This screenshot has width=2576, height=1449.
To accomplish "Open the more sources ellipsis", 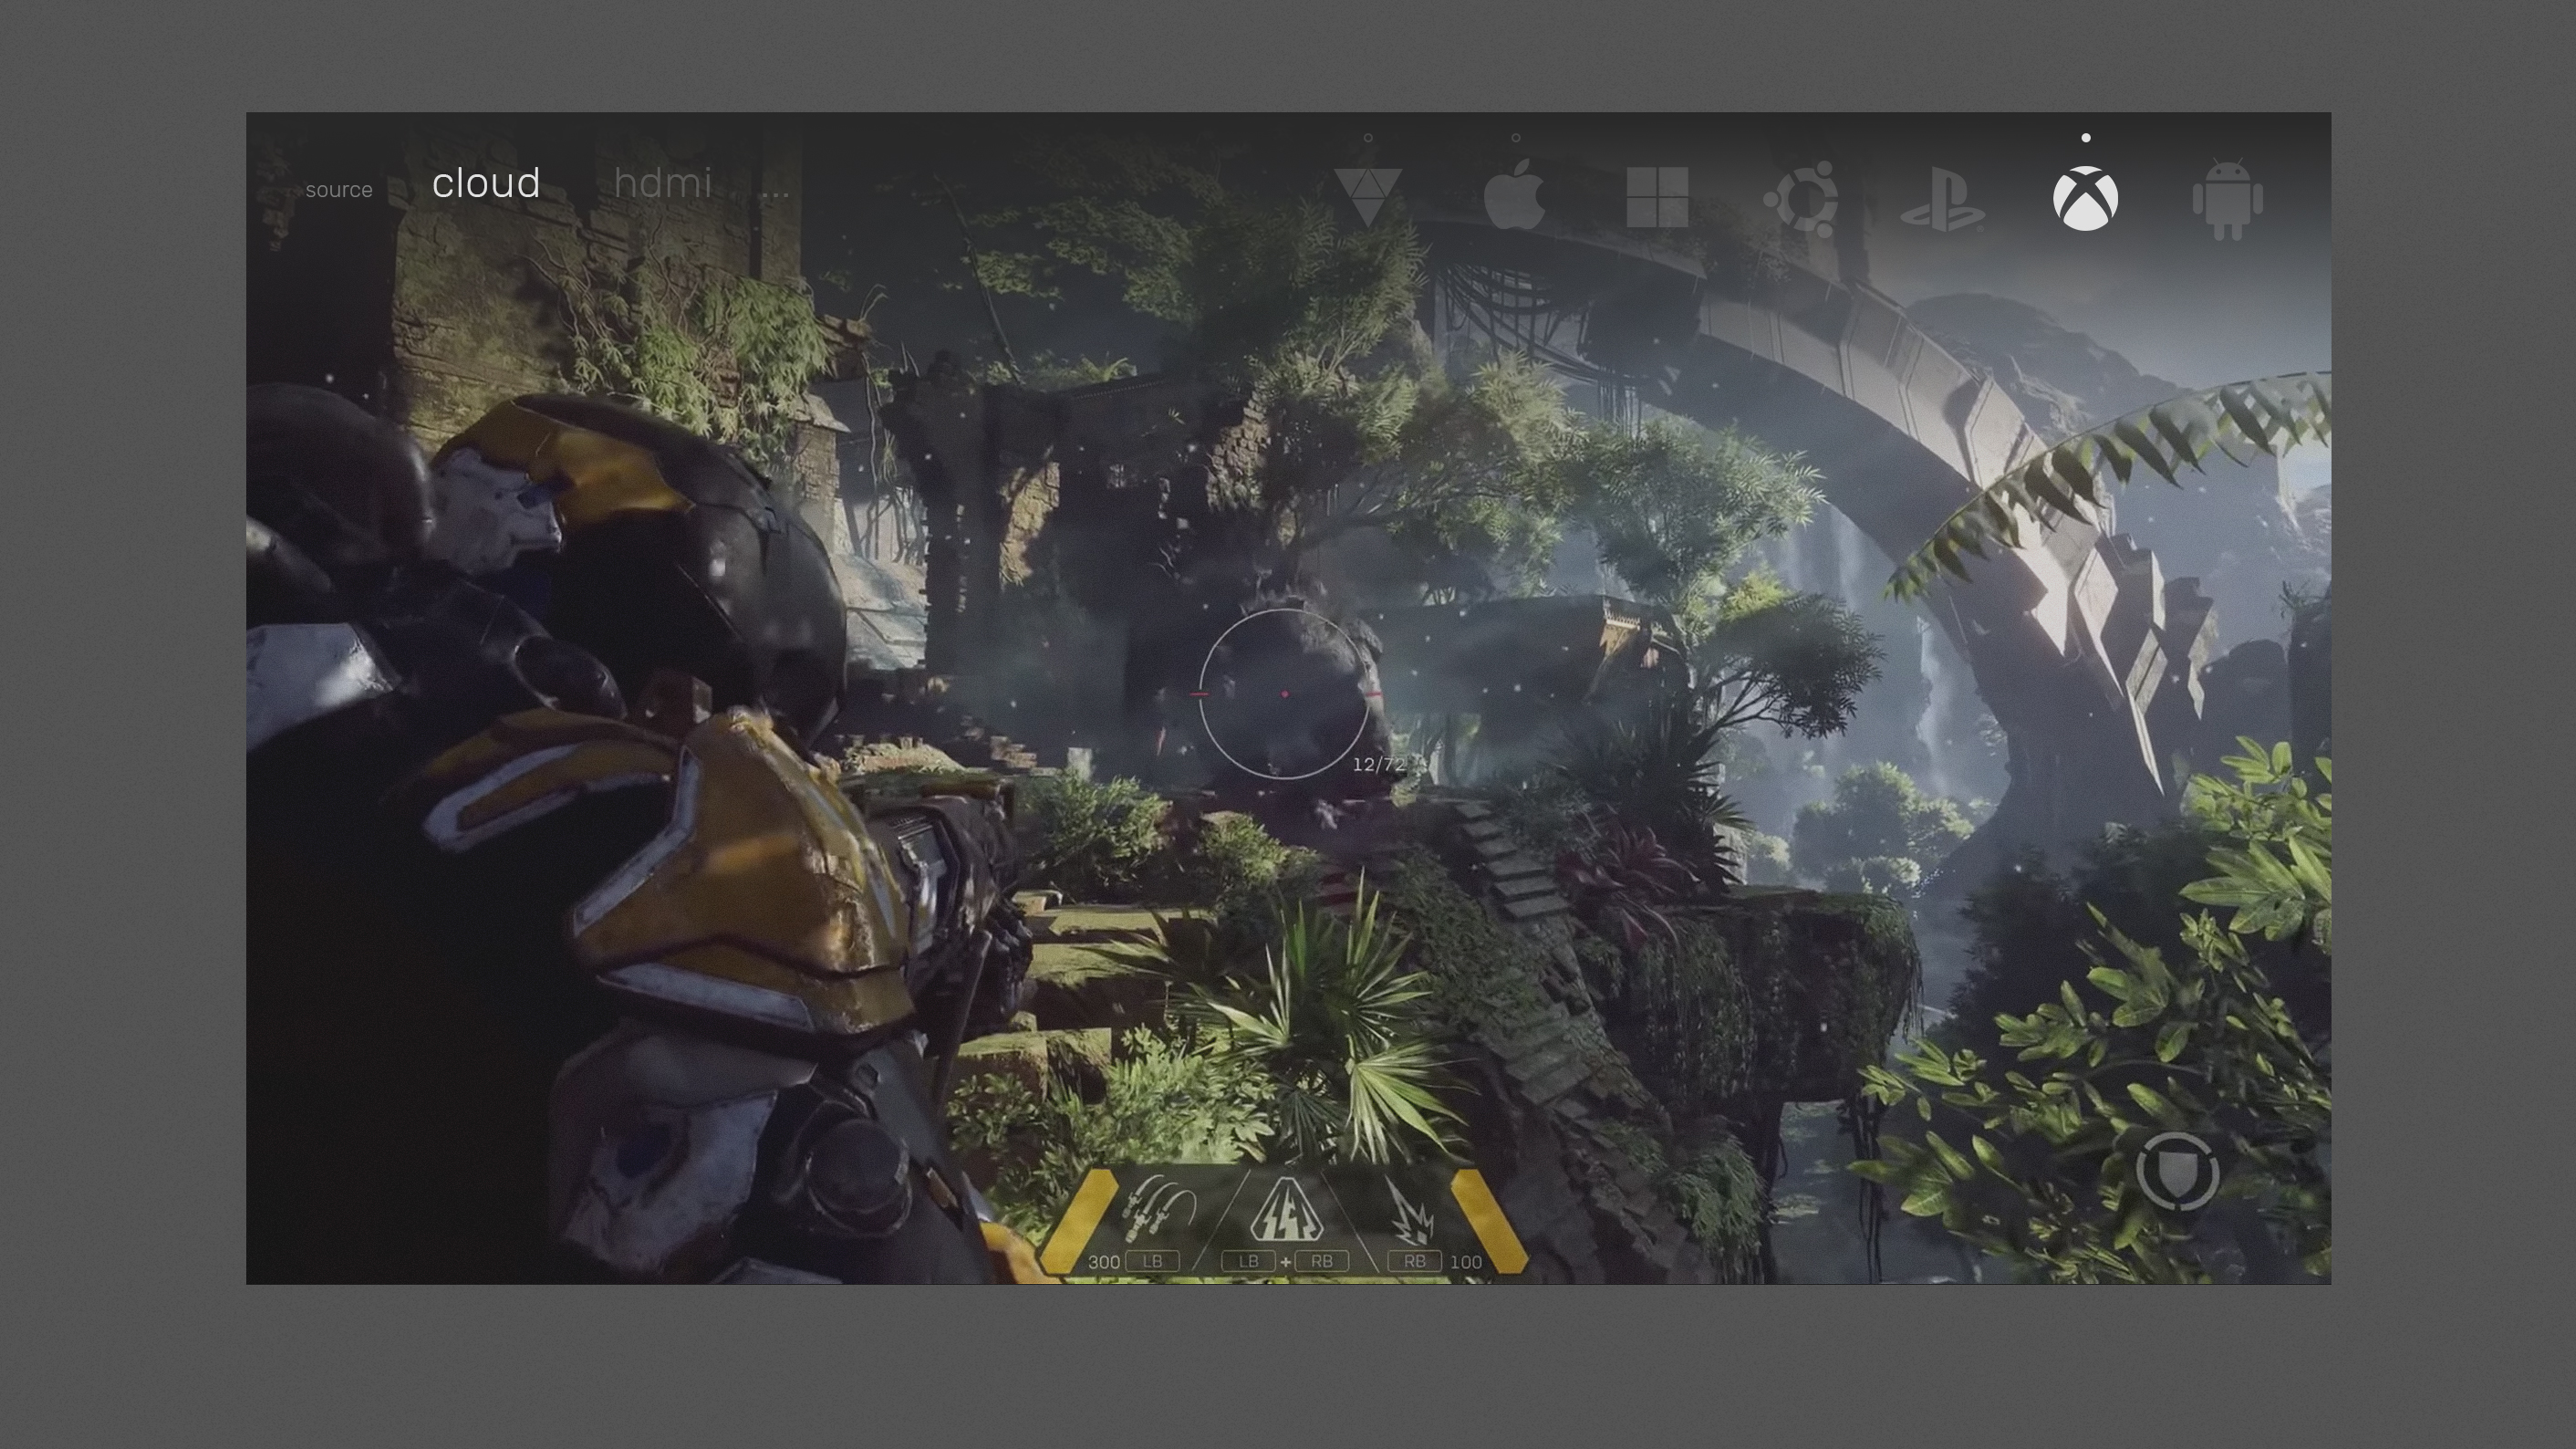I will pyautogui.click(x=775, y=192).
